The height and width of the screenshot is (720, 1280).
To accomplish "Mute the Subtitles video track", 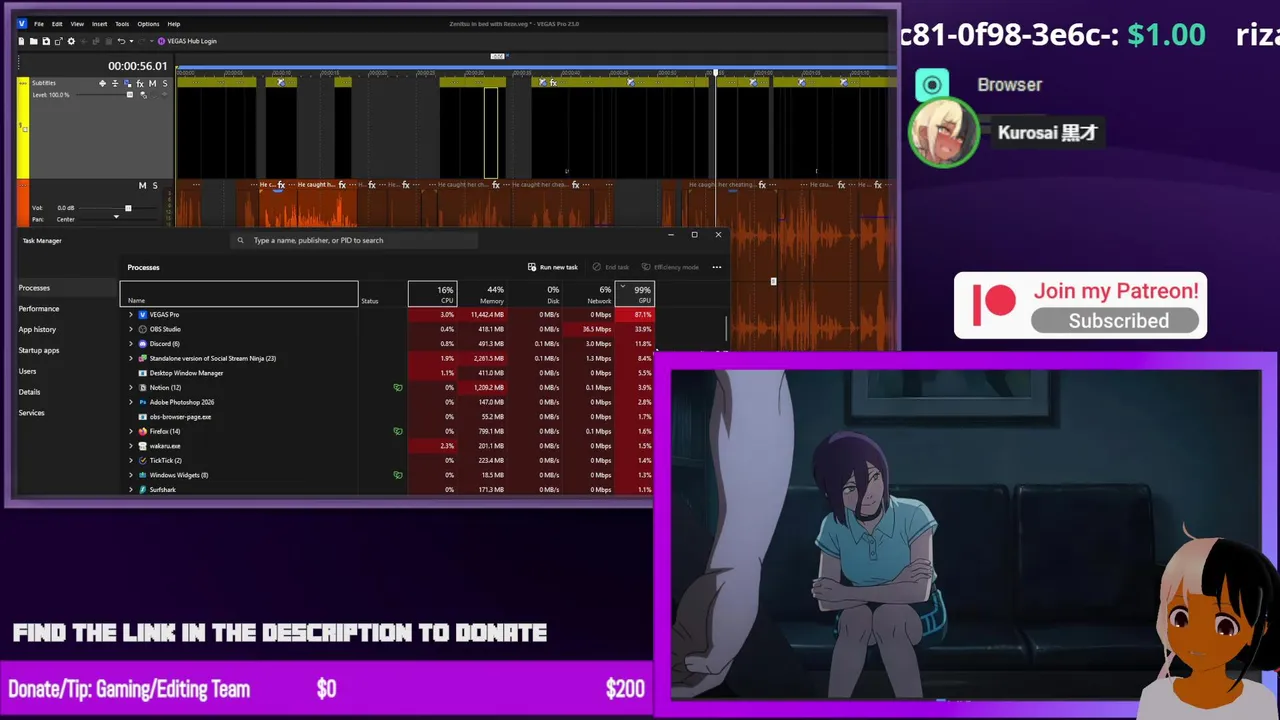I will (152, 83).
